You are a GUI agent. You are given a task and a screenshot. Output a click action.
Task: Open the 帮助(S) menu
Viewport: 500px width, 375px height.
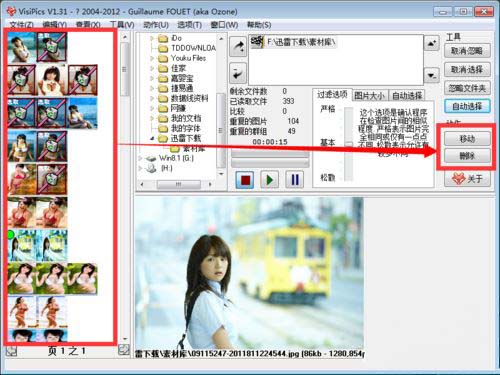click(x=259, y=25)
